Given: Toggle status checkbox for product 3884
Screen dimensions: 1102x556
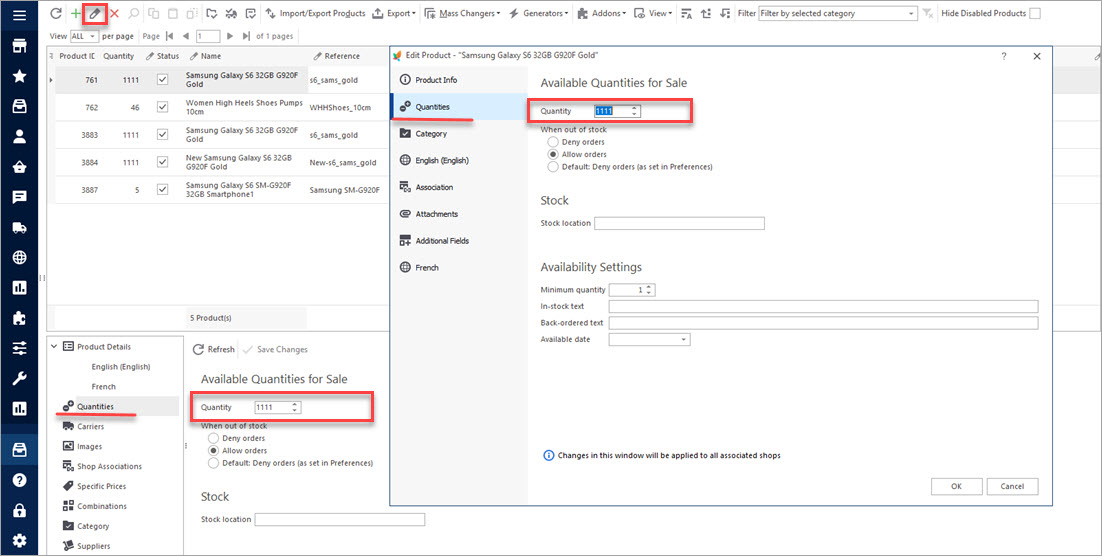Looking at the screenshot, I should tap(163, 162).
